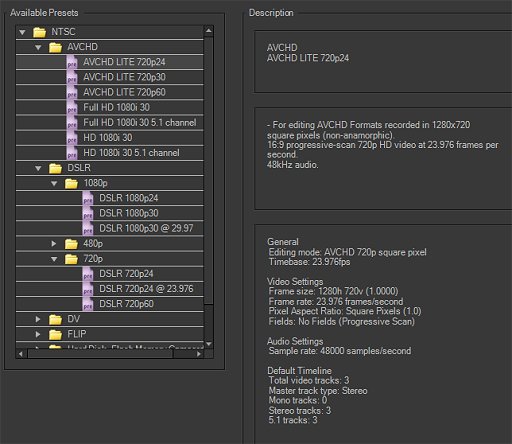Viewport: 512px width, 444px height.
Task: Click preset icon beside DSLR 1080p30 @ 29.97
Action: coord(88,229)
